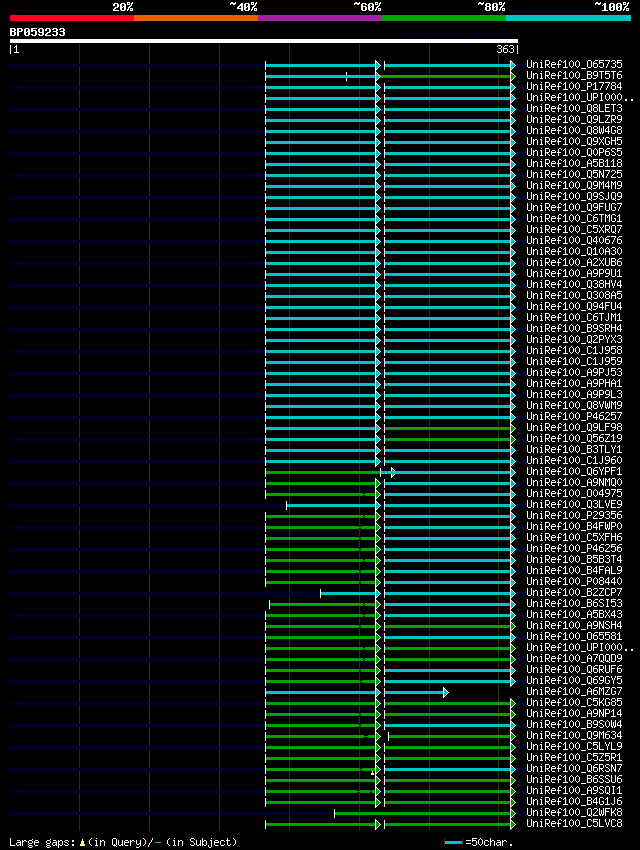Viewport: 640px width, 850px height.
Task: Select label UniRef100_Q6RSN7
Action: click(x=574, y=769)
